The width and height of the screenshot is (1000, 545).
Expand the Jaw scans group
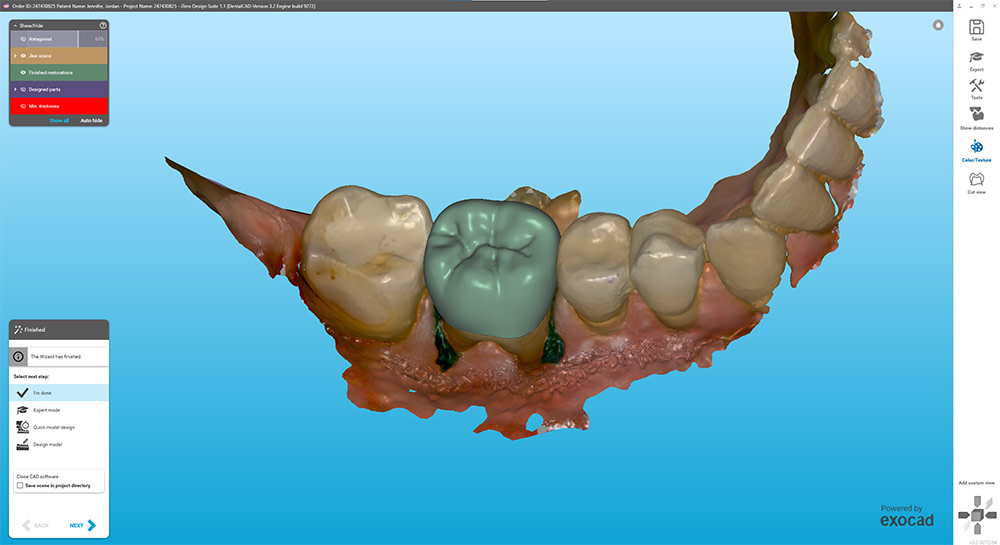pyautogui.click(x=15, y=55)
